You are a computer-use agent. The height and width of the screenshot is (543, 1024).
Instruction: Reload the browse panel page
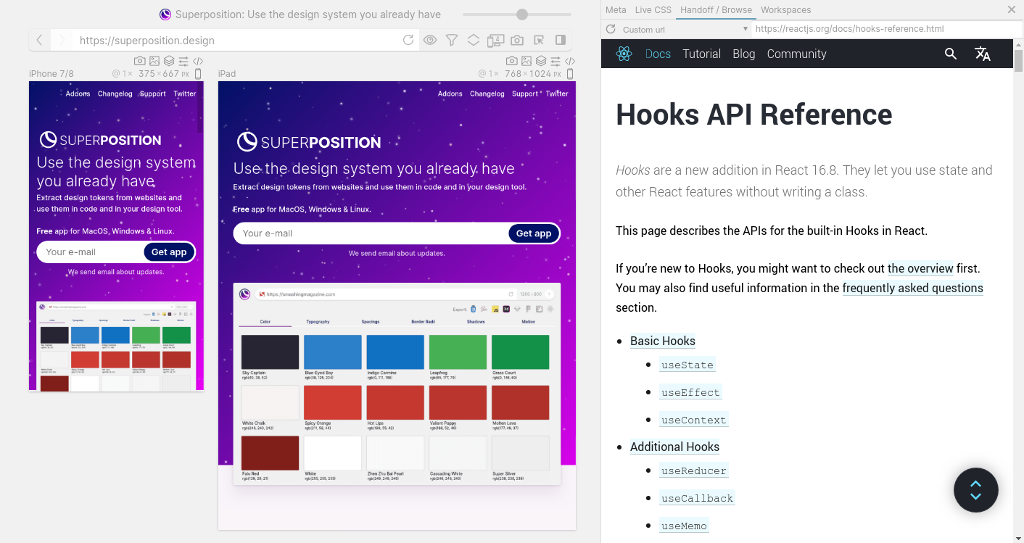611,29
